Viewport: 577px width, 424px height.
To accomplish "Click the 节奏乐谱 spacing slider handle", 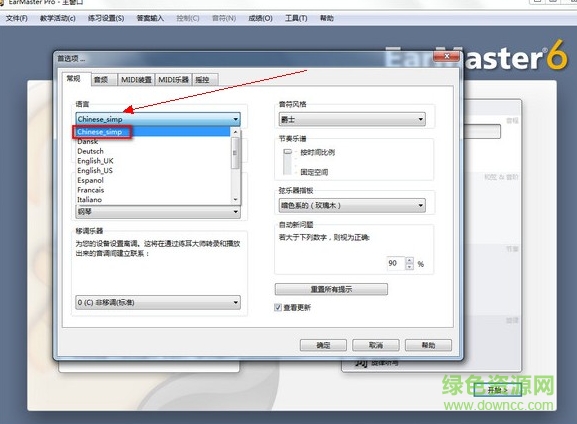I will coord(288,152).
